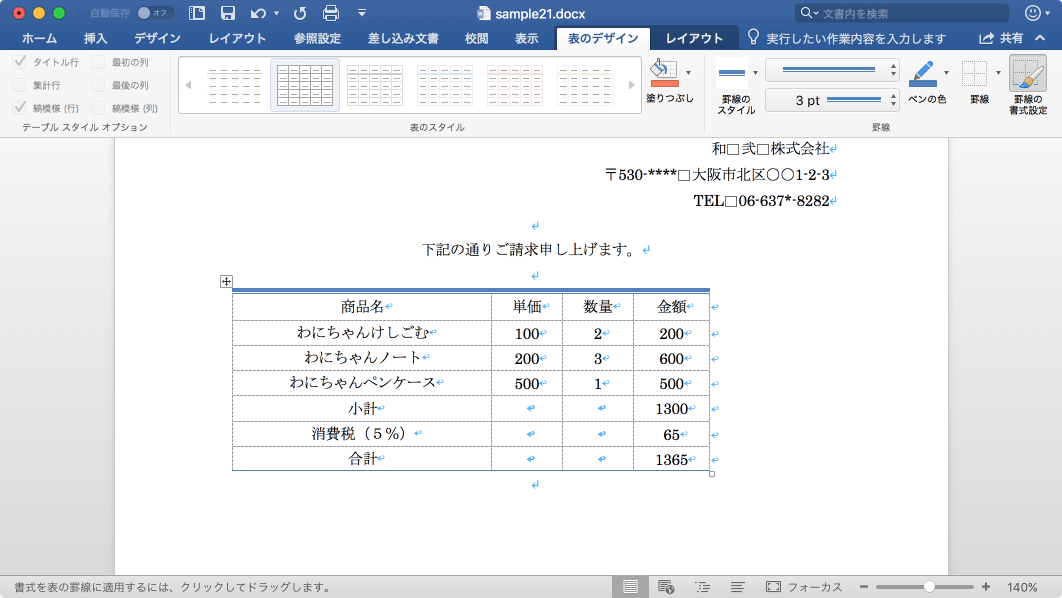Select the red-tinted table style thumbnail
The image size is (1062, 598).
tap(515, 85)
